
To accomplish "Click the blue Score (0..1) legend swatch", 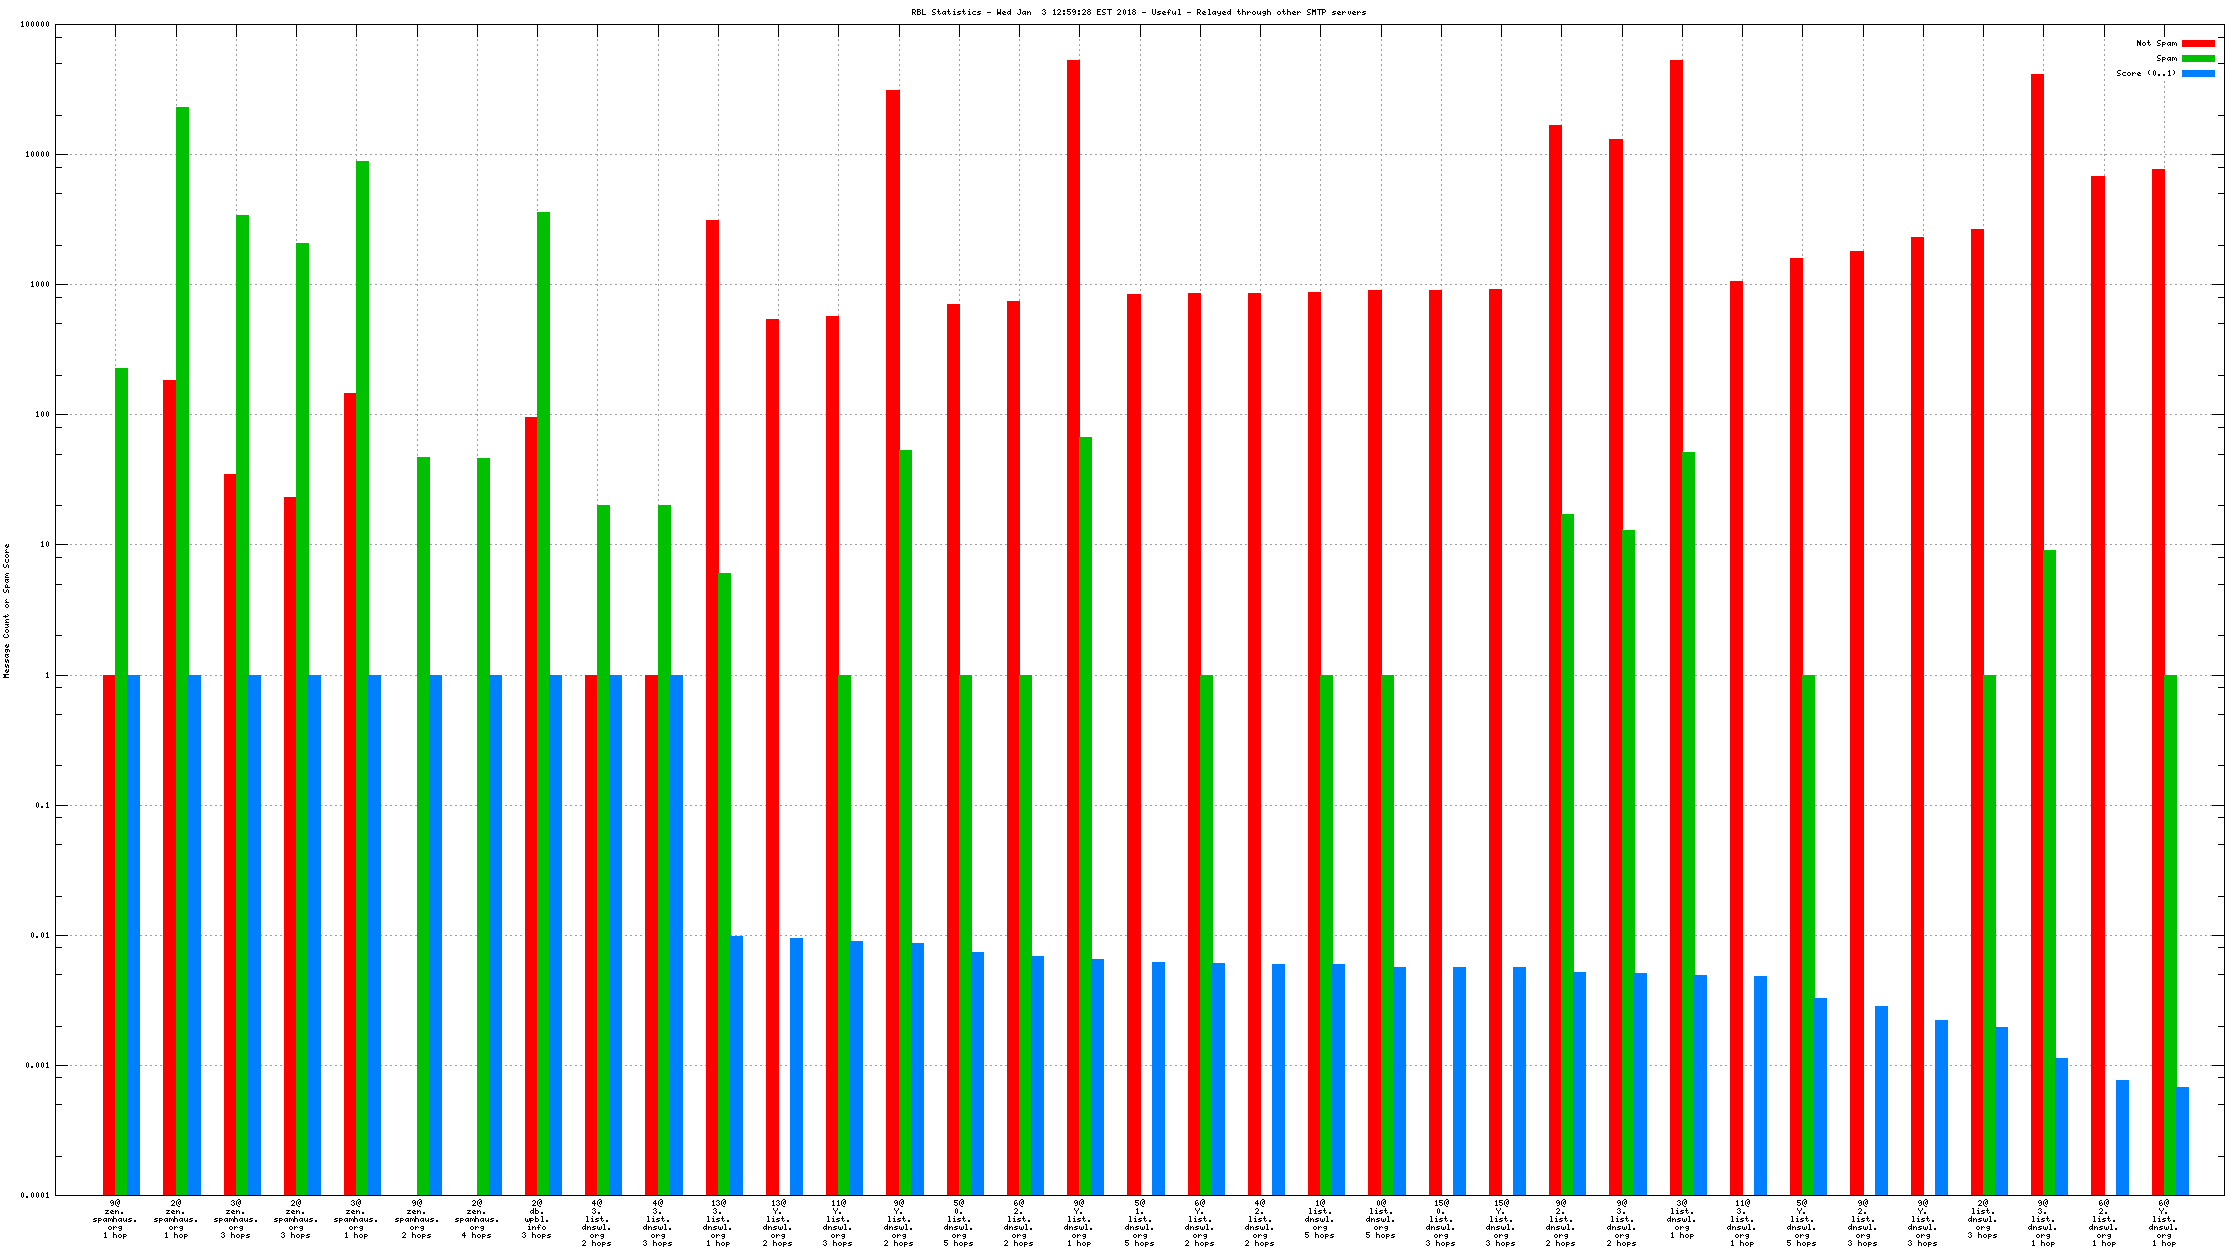I will 2198,74.
